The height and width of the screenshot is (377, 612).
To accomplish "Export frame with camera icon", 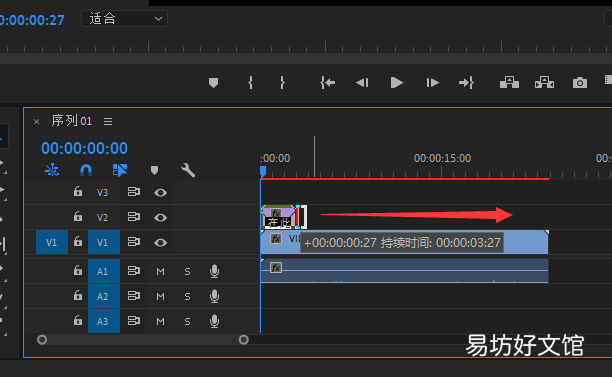I will [x=580, y=83].
